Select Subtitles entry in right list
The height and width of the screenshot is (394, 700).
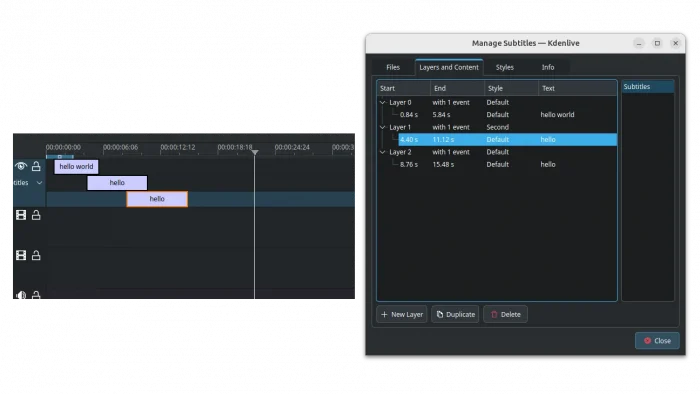648,87
